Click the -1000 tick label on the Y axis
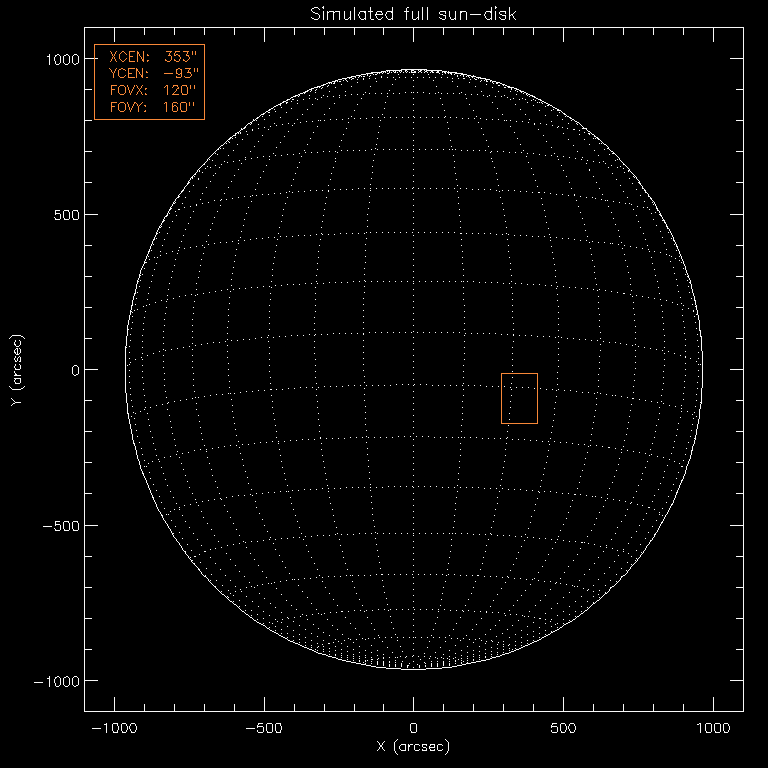 (x=56, y=680)
